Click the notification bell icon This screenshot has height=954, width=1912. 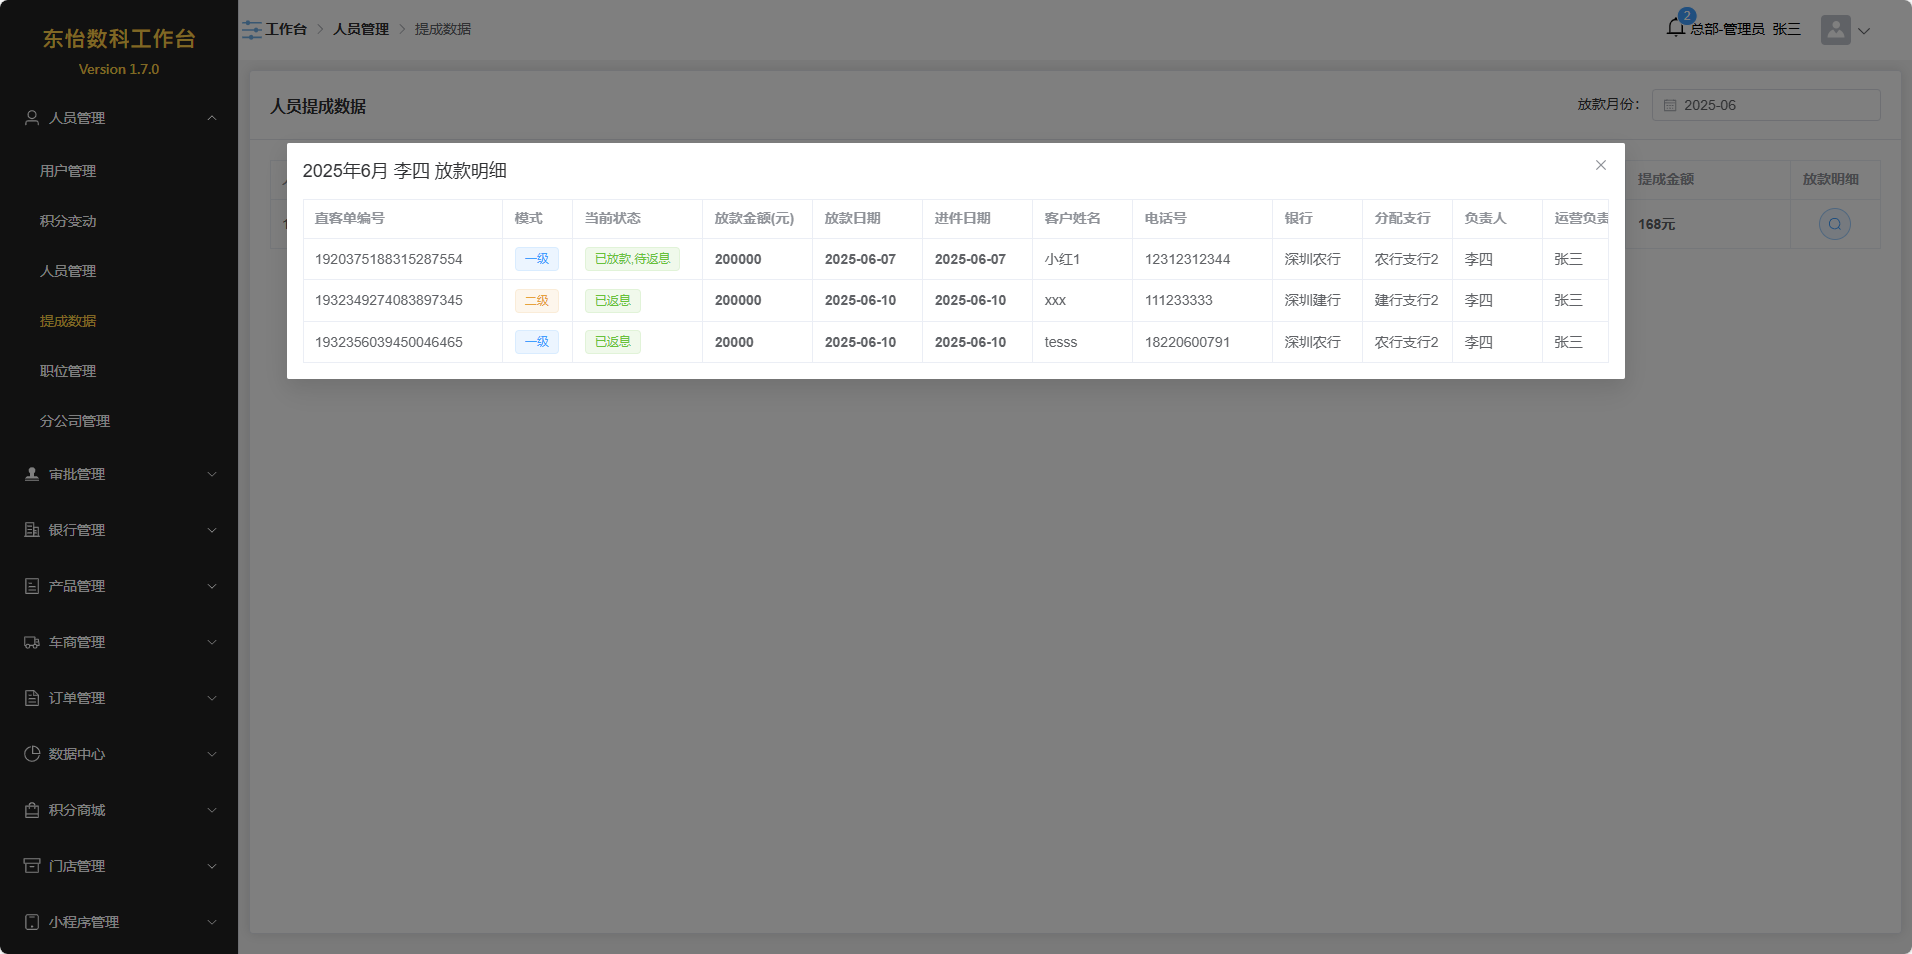click(1675, 28)
